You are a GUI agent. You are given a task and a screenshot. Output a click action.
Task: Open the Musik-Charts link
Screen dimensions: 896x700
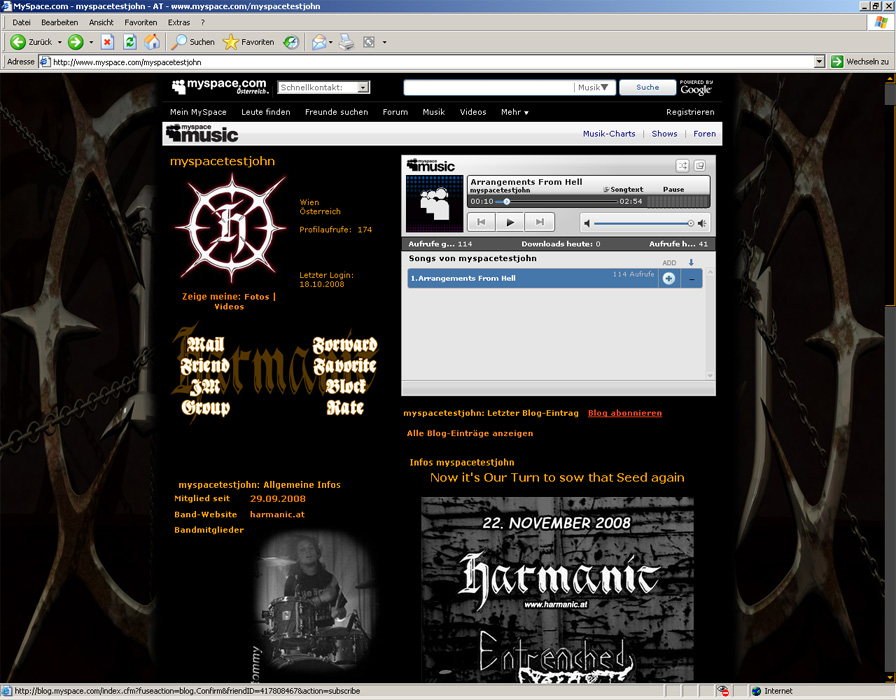[609, 134]
